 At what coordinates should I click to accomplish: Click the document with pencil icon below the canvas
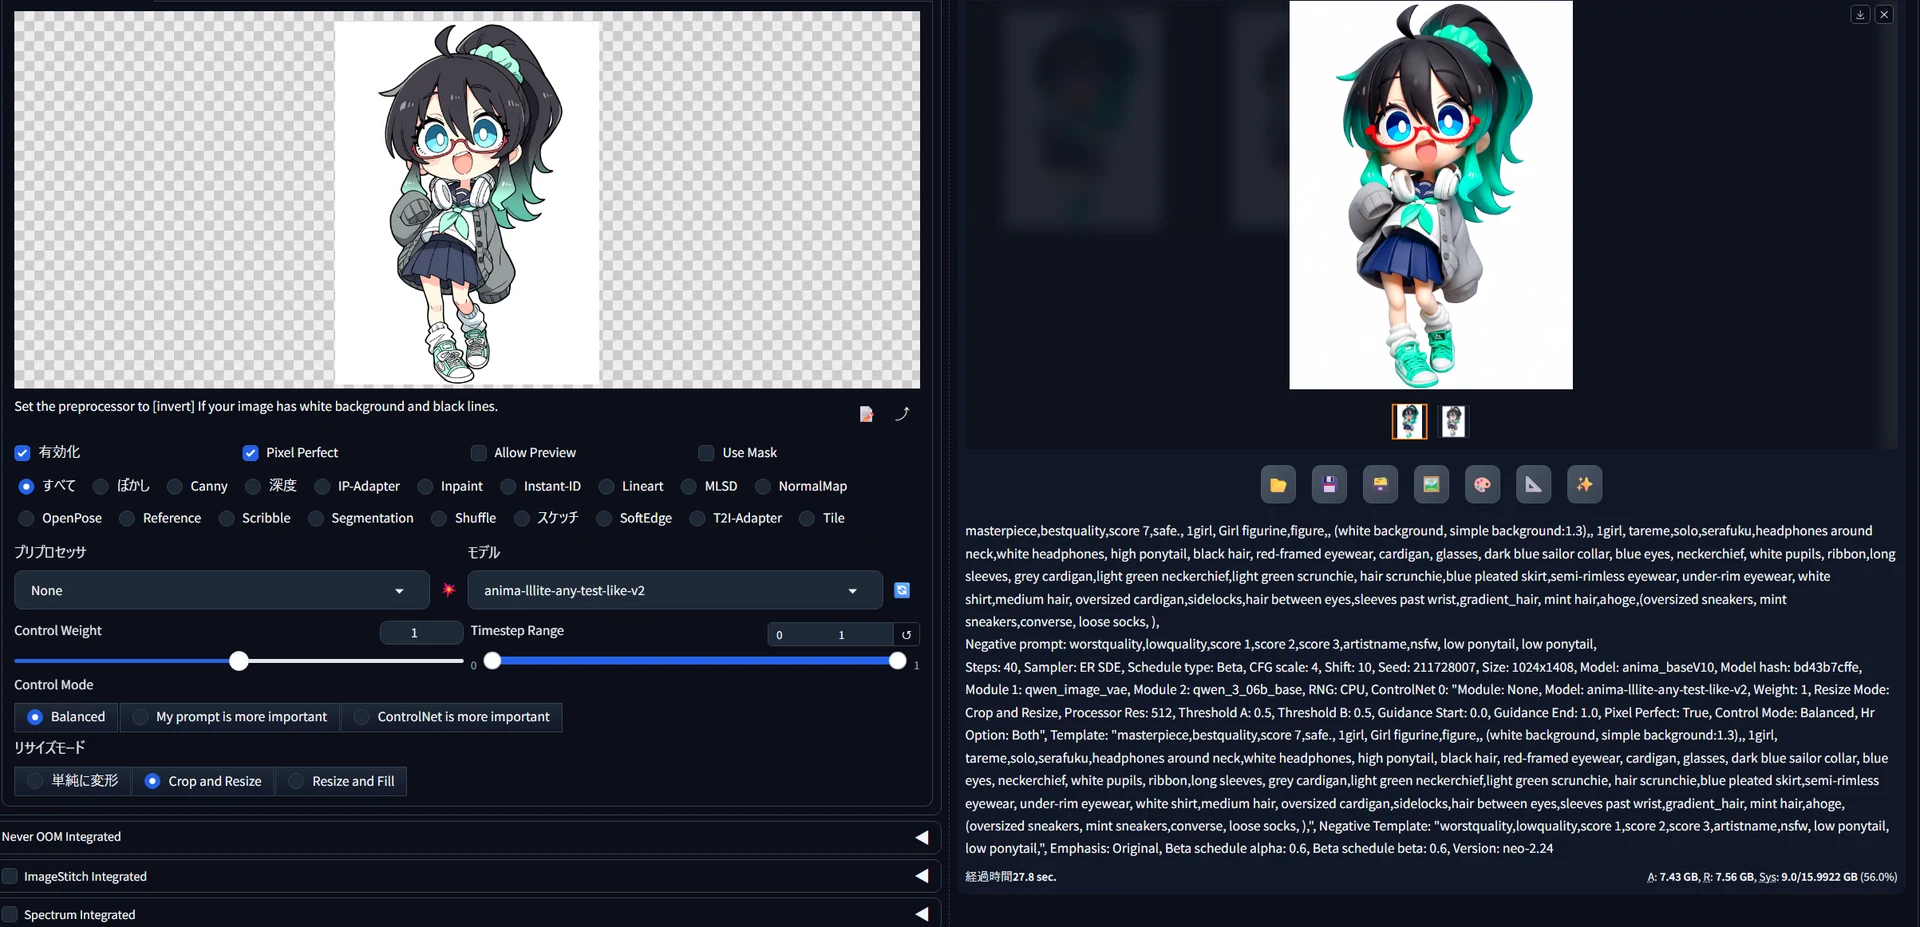pos(866,414)
